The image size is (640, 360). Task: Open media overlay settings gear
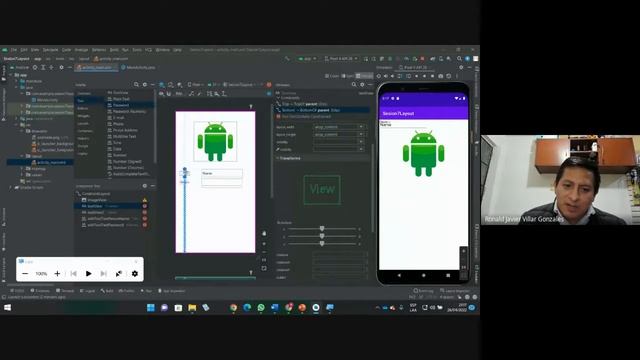tap(135, 273)
